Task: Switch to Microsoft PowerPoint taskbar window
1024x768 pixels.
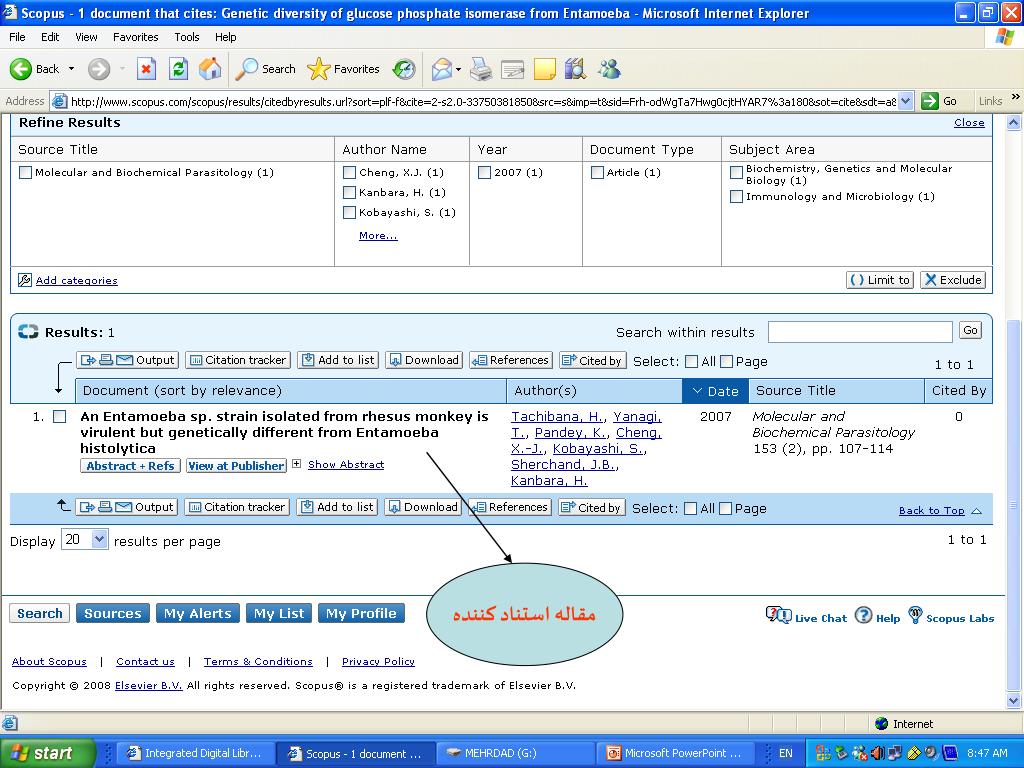Action: tap(676, 754)
